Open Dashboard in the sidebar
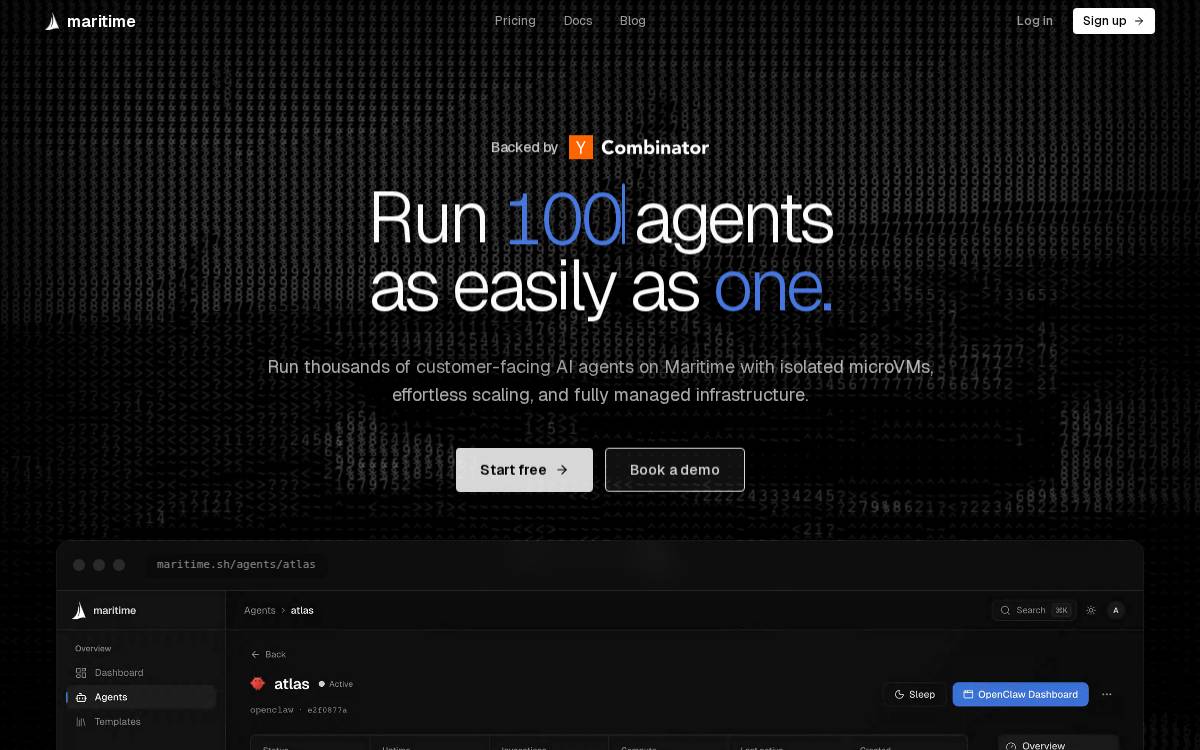Screen dimensions: 1200x750 [141, 673]
